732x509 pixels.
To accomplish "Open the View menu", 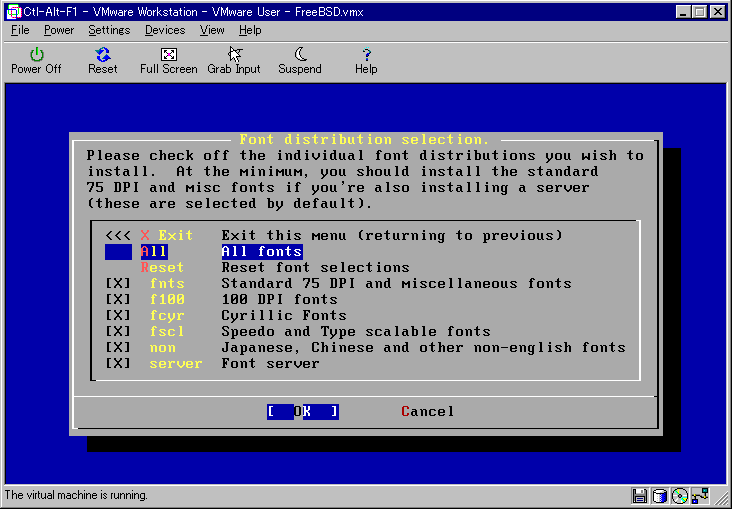I will (x=212, y=30).
